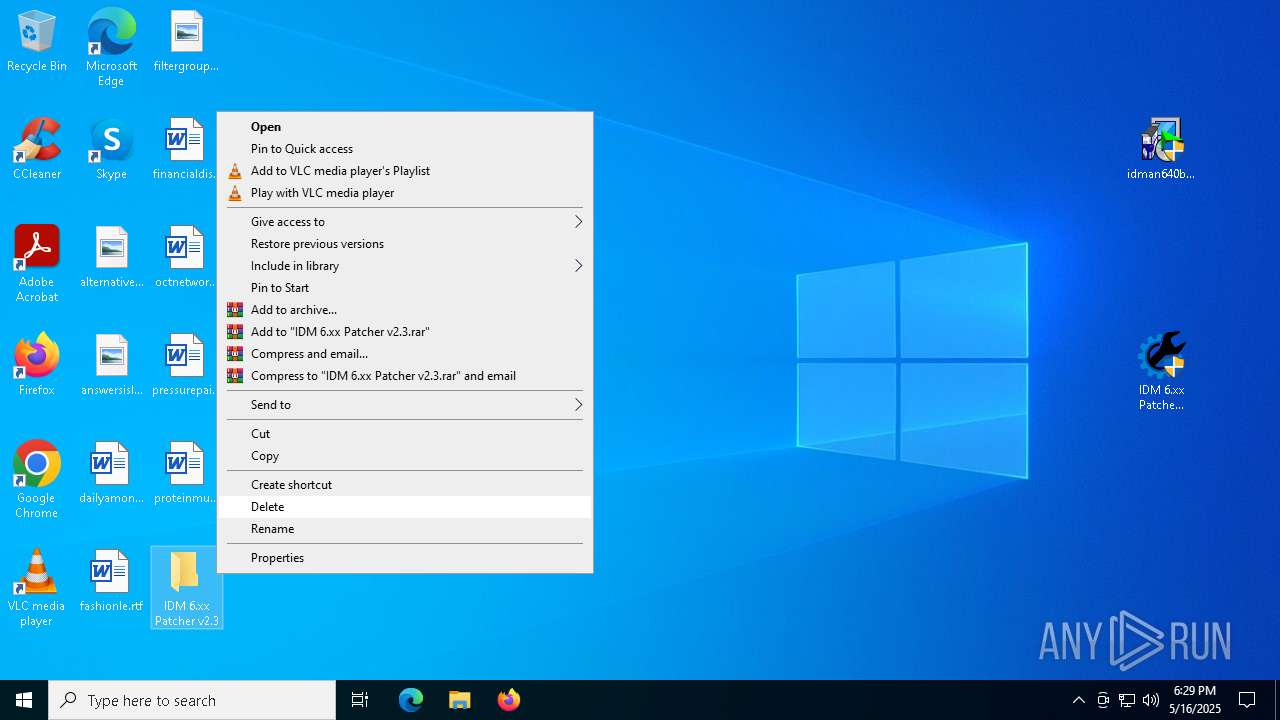Select the fashionle.rtf document icon
Screen dimensions: 1280x720
pyautogui.click(x=111, y=582)
